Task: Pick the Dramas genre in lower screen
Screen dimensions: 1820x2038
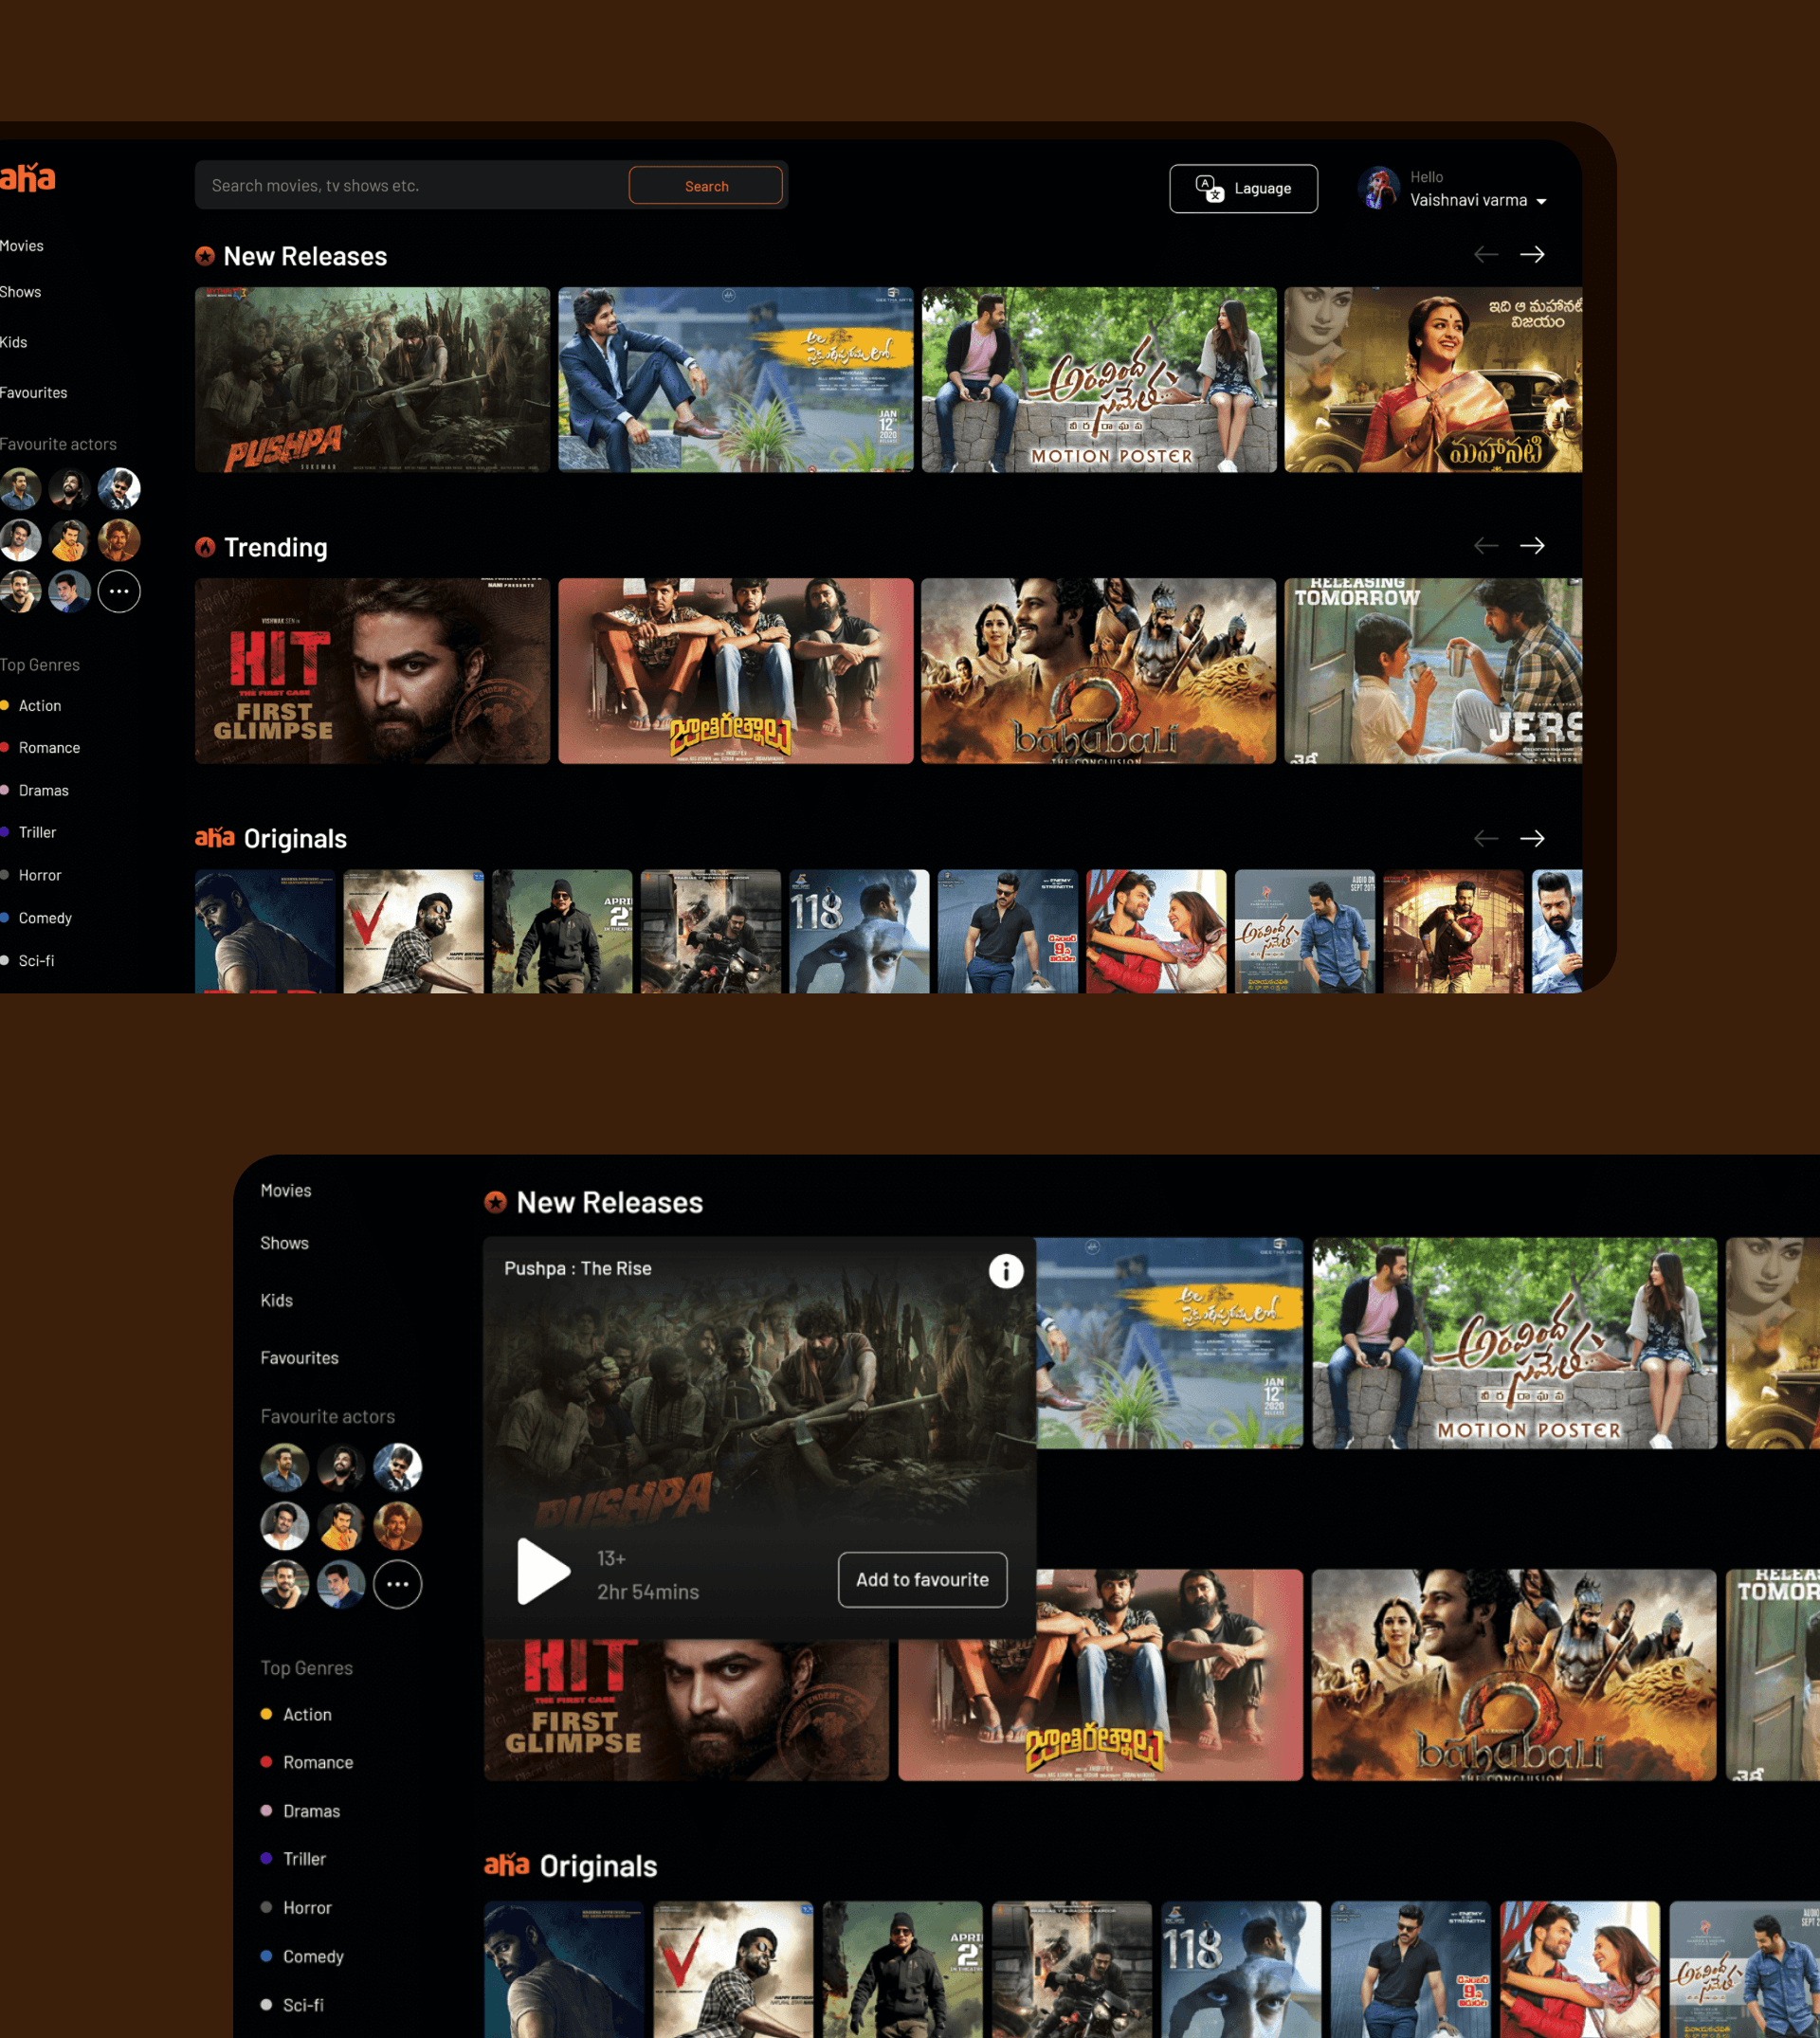Action: coord(300,1812)
